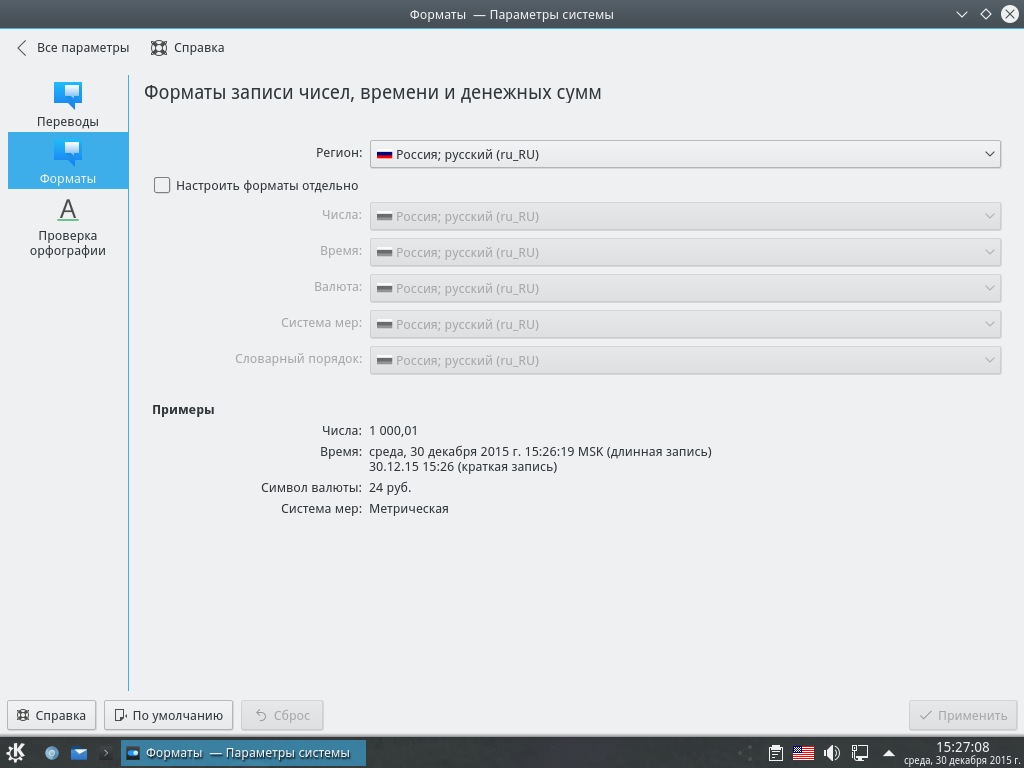Click the disabled Словарный порядок combo box

(x=685, y=360)
